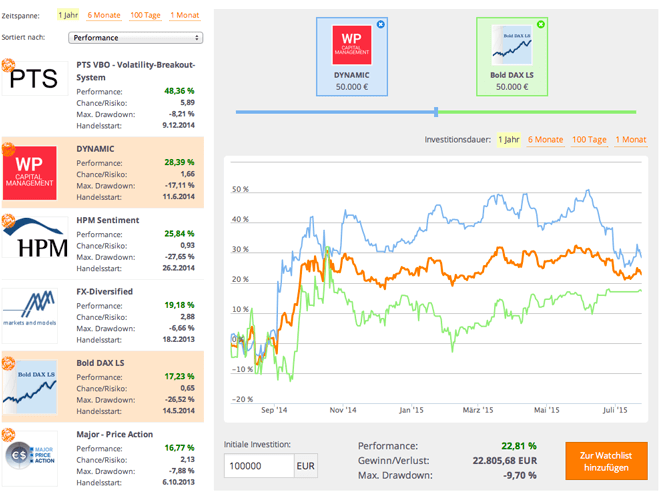The image size is (660, 491).
Task: Click the -27,65 % drawdown value
Action: coord(180,256)
